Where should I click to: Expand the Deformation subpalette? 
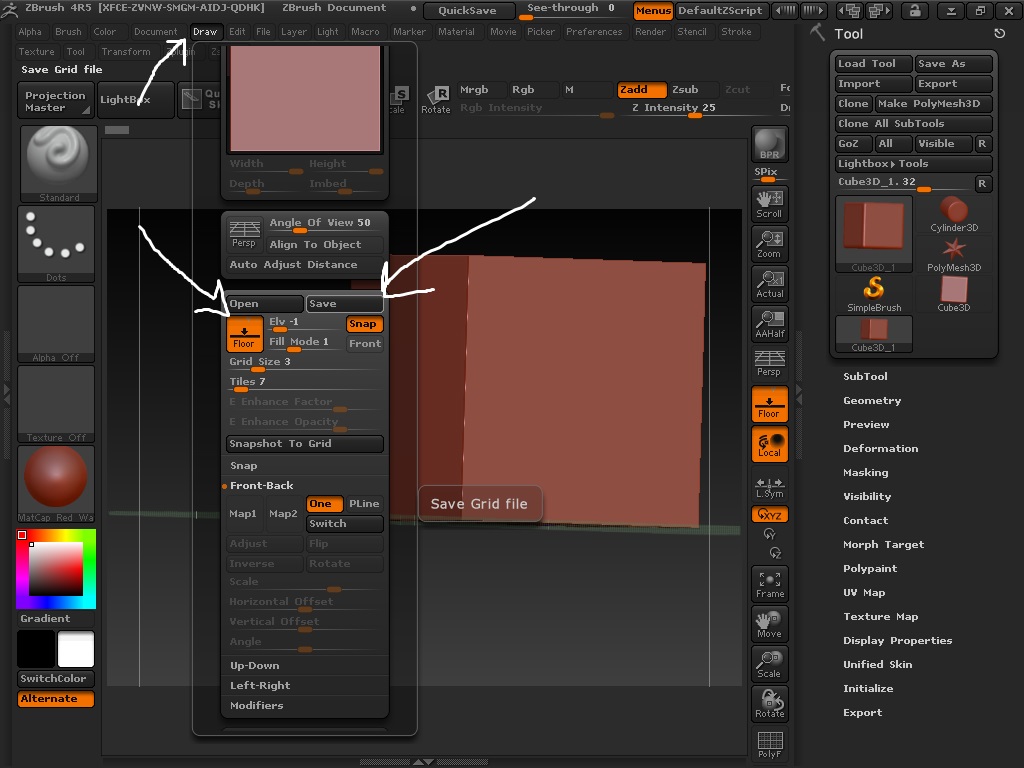point(880,448)
